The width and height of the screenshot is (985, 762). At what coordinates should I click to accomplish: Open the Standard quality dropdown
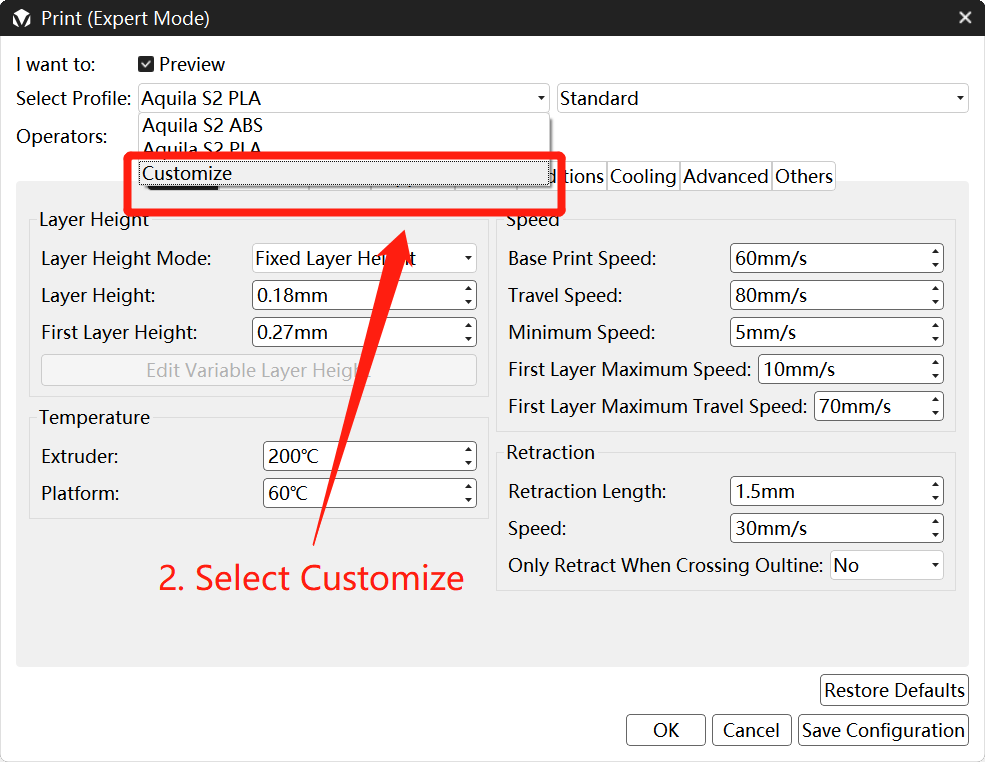[762, 98]
